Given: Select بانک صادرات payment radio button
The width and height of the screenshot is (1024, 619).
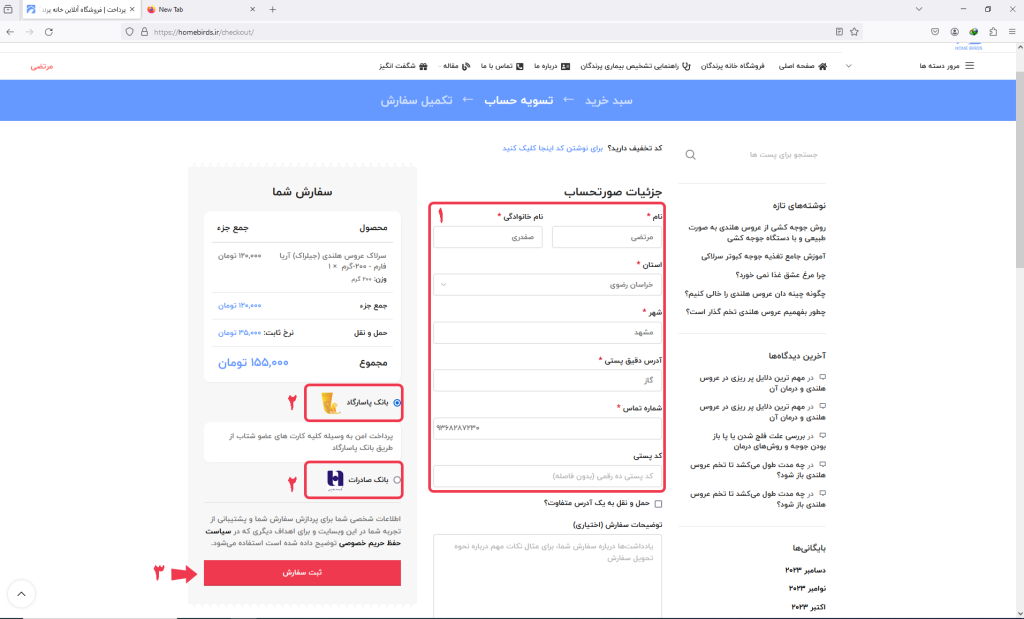Looking at the screenshot, I should [397, 480].
